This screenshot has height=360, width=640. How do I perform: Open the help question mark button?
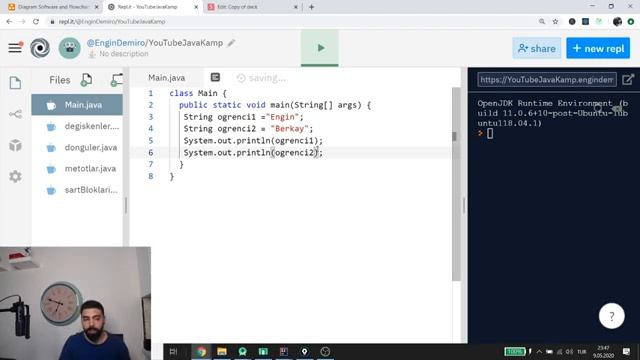click(x=611, y=316)
